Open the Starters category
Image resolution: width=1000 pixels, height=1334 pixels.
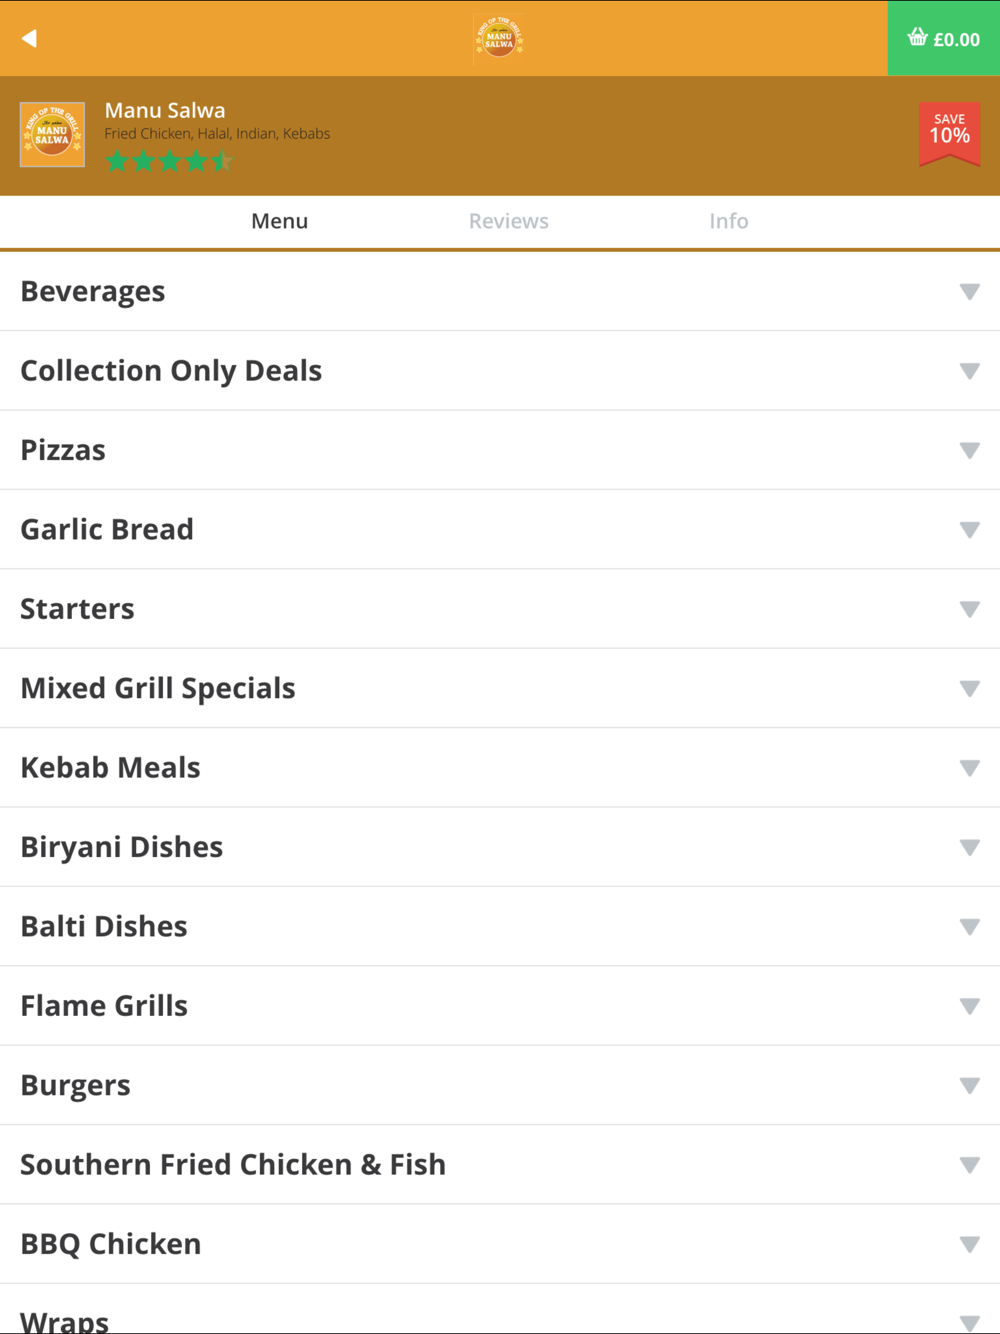point(500,609)
